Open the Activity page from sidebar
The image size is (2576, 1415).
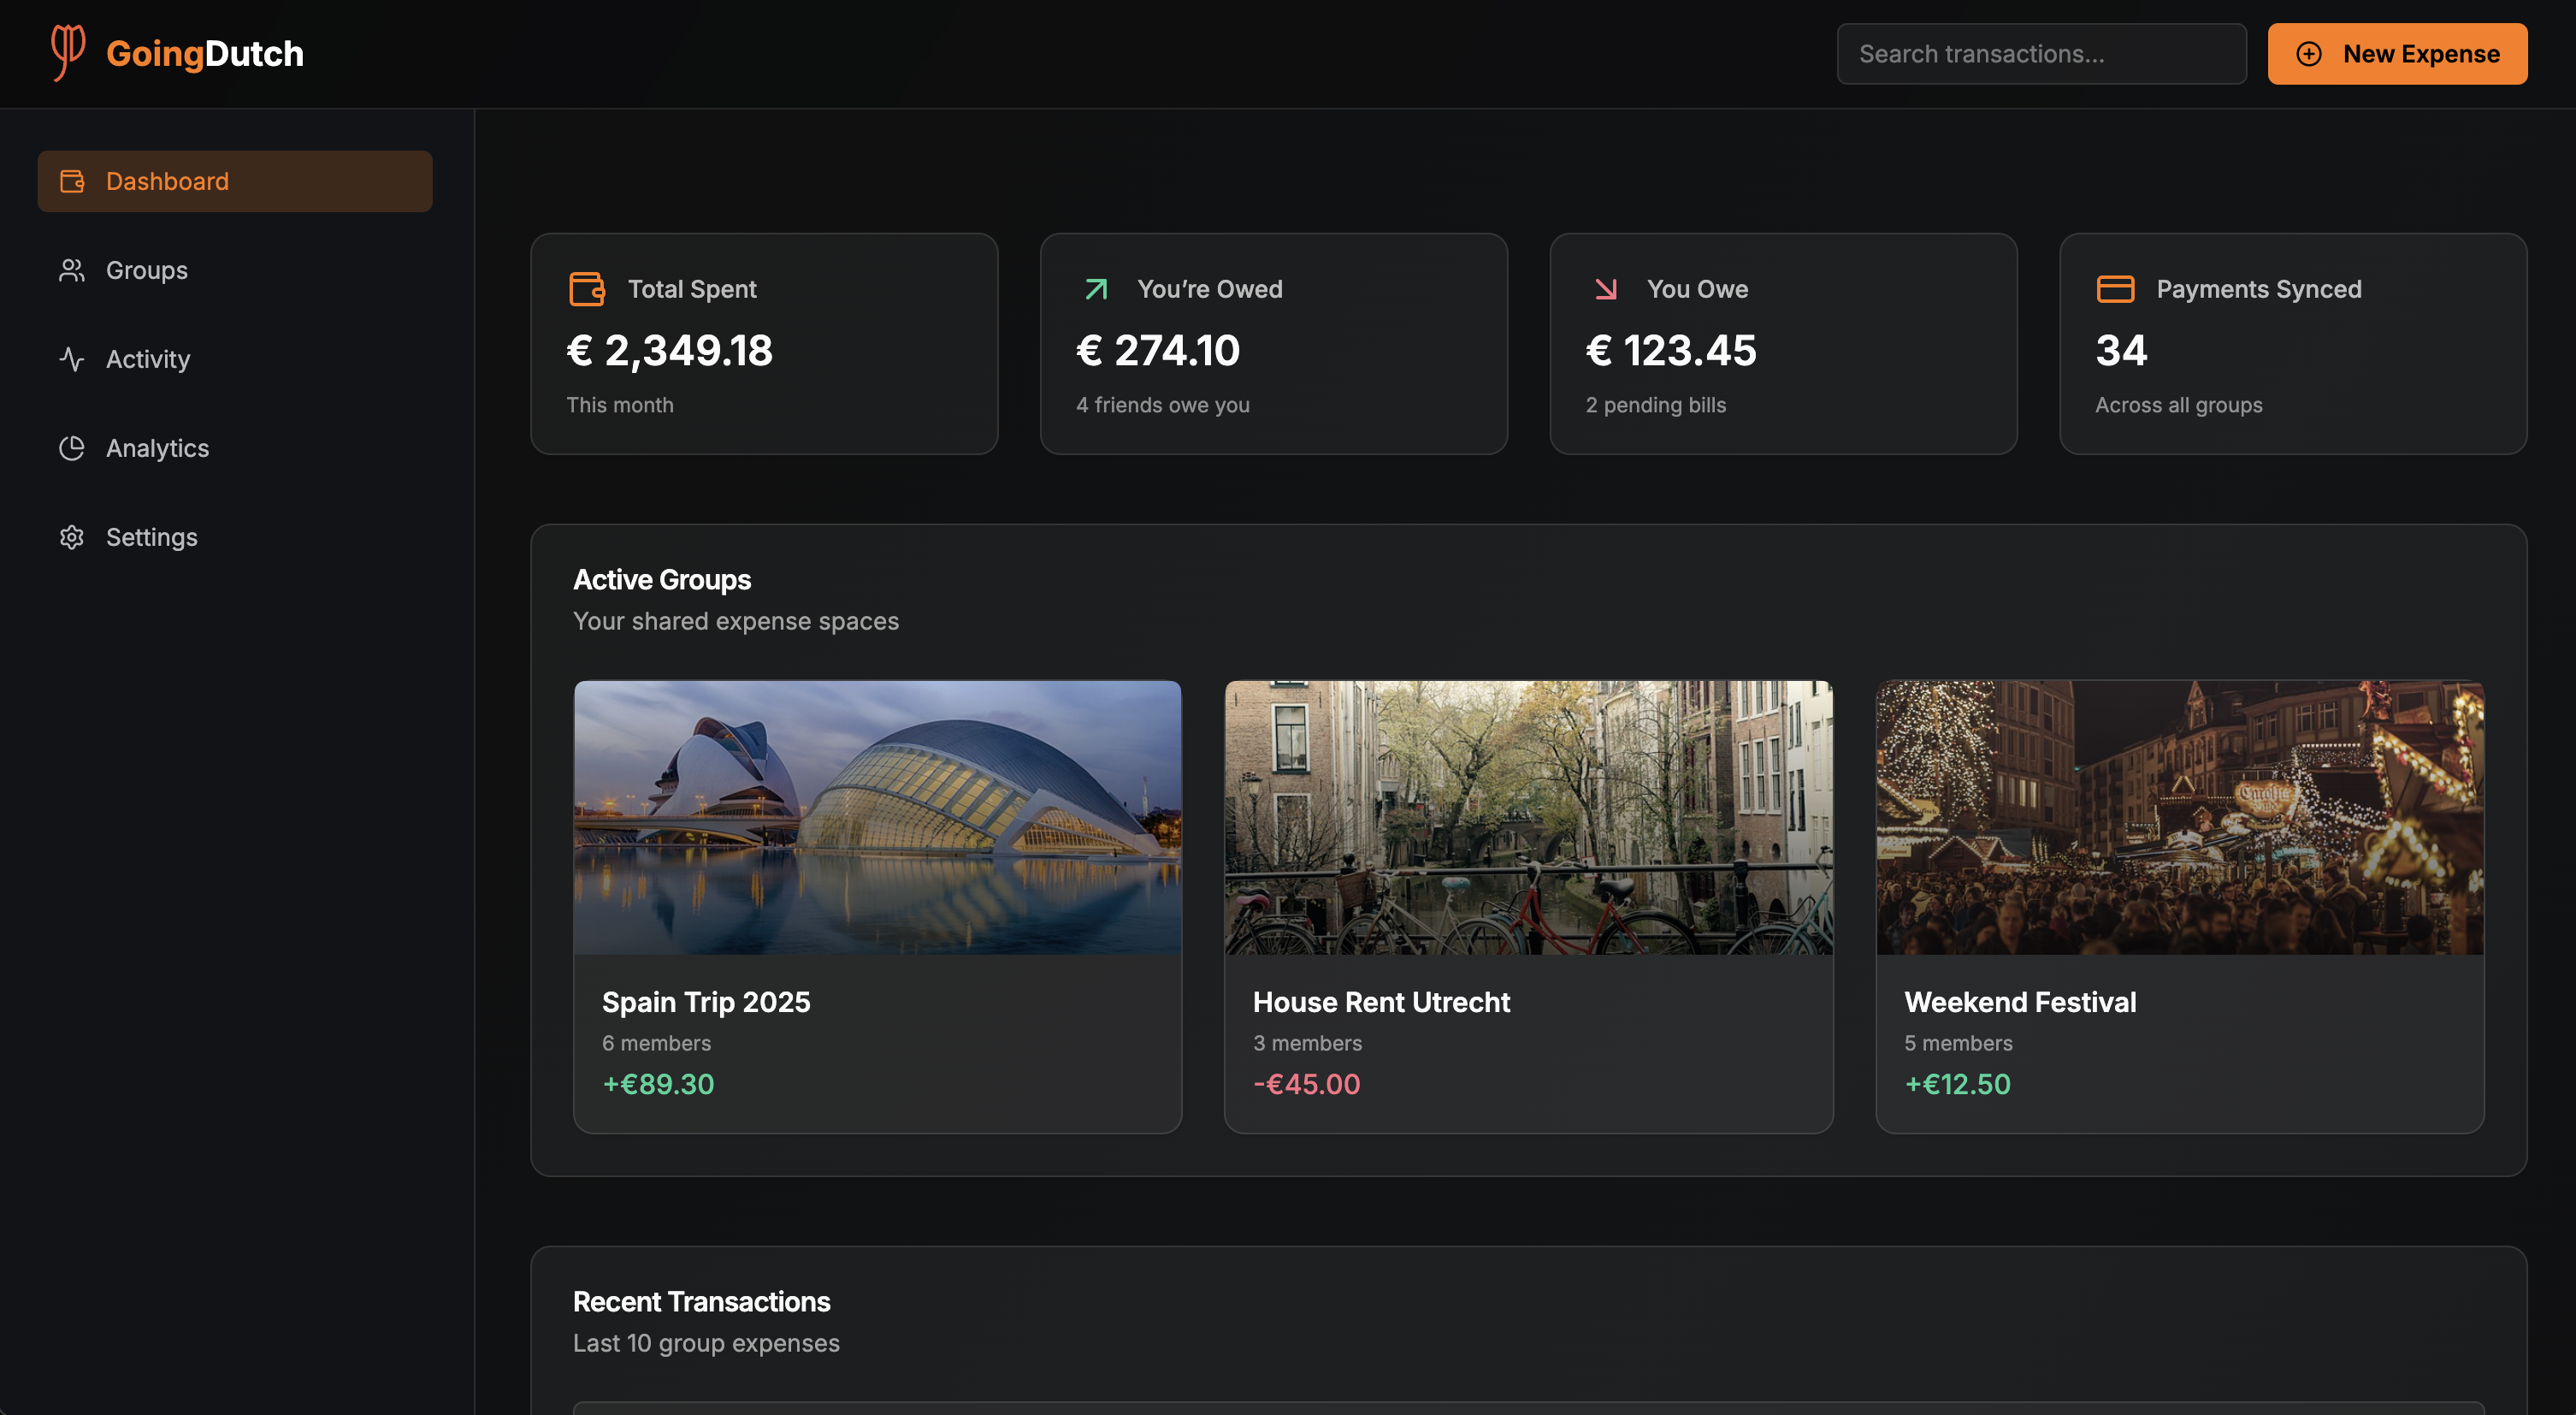pos(148,359)
